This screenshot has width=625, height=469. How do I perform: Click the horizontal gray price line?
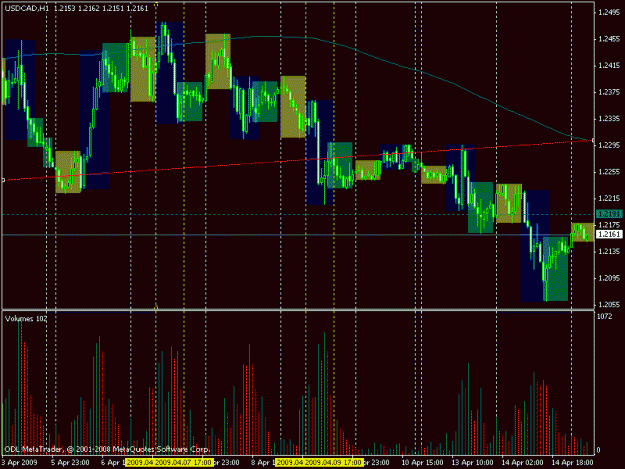click(x=298, y=235)
